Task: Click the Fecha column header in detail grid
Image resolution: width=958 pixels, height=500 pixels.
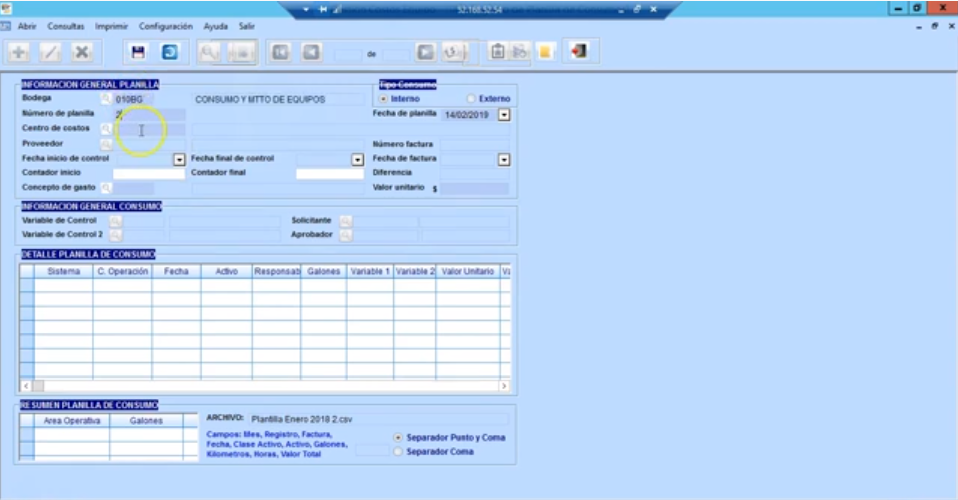Action: (x=176, y=271)
